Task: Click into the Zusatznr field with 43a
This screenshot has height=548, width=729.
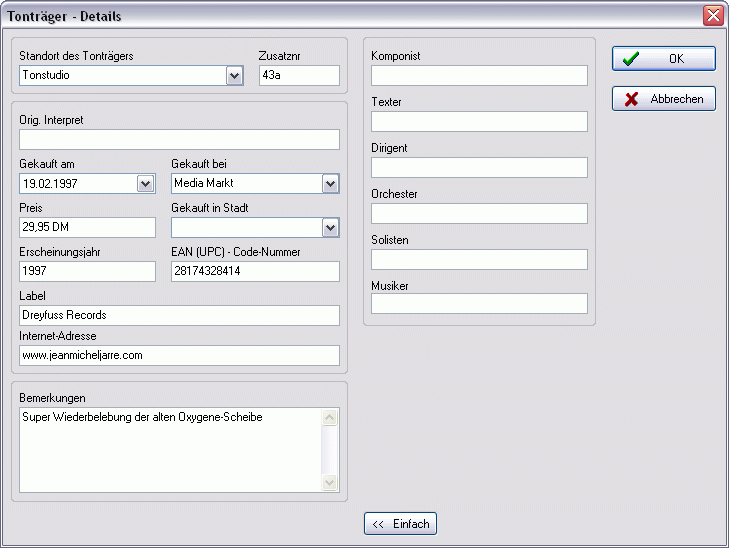Action: (x=299, y=75)
